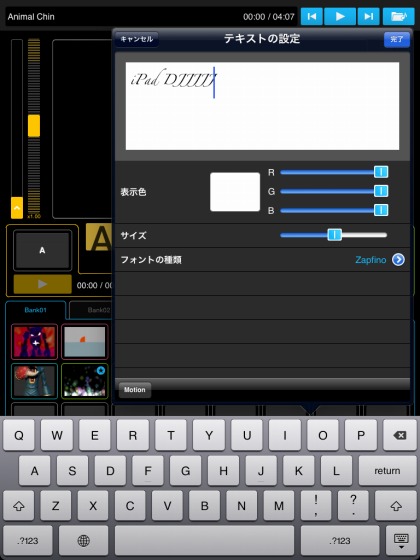
Task: Tap the キャンセル button
Action: pos(137,39)
